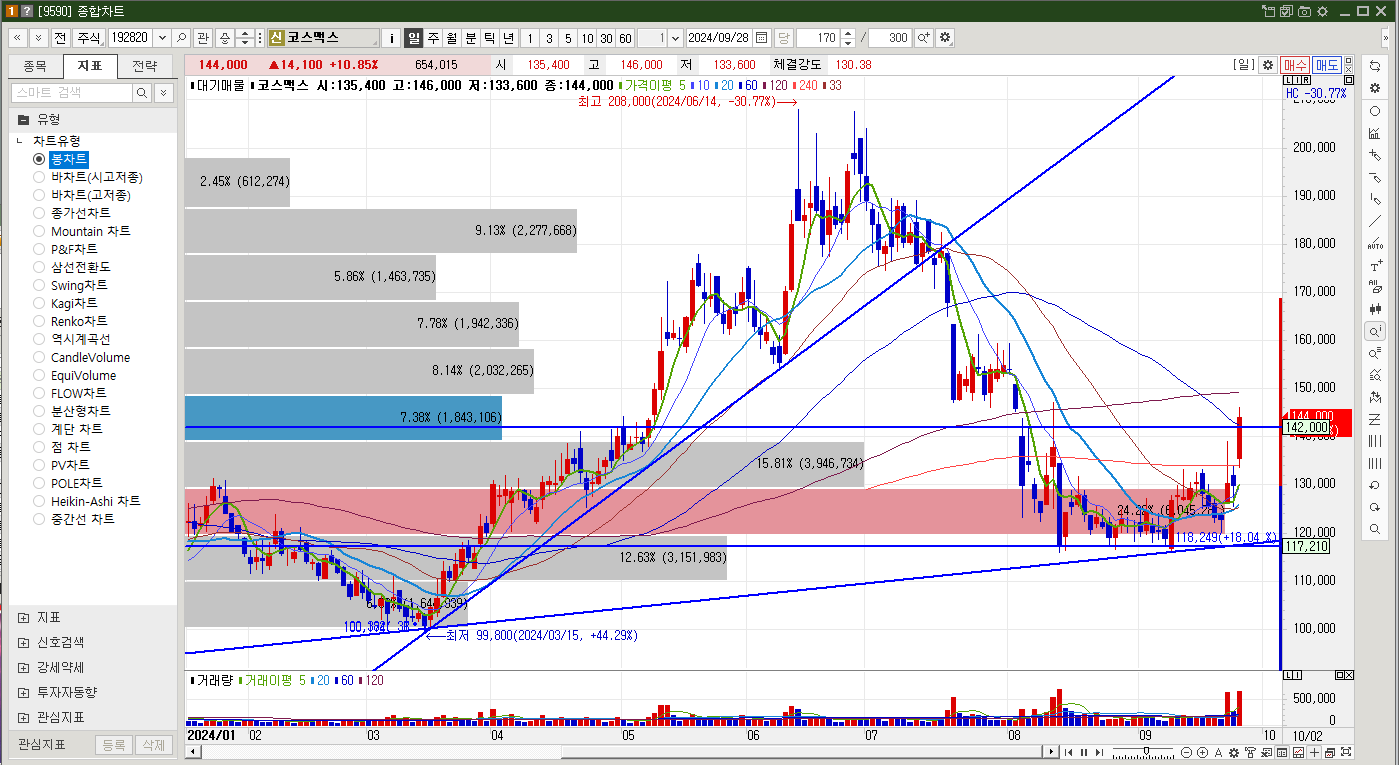Select the Mountain 차트 radio option
1399x765 pixels.
pyautogui.click(x=39, y=231)
